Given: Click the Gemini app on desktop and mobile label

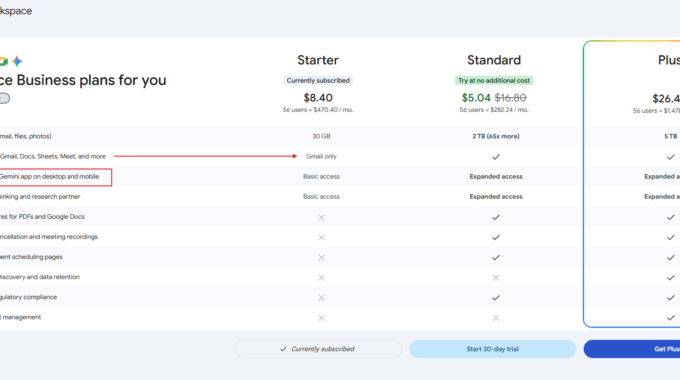Looking at the screenshot, I should coord(49,177).
